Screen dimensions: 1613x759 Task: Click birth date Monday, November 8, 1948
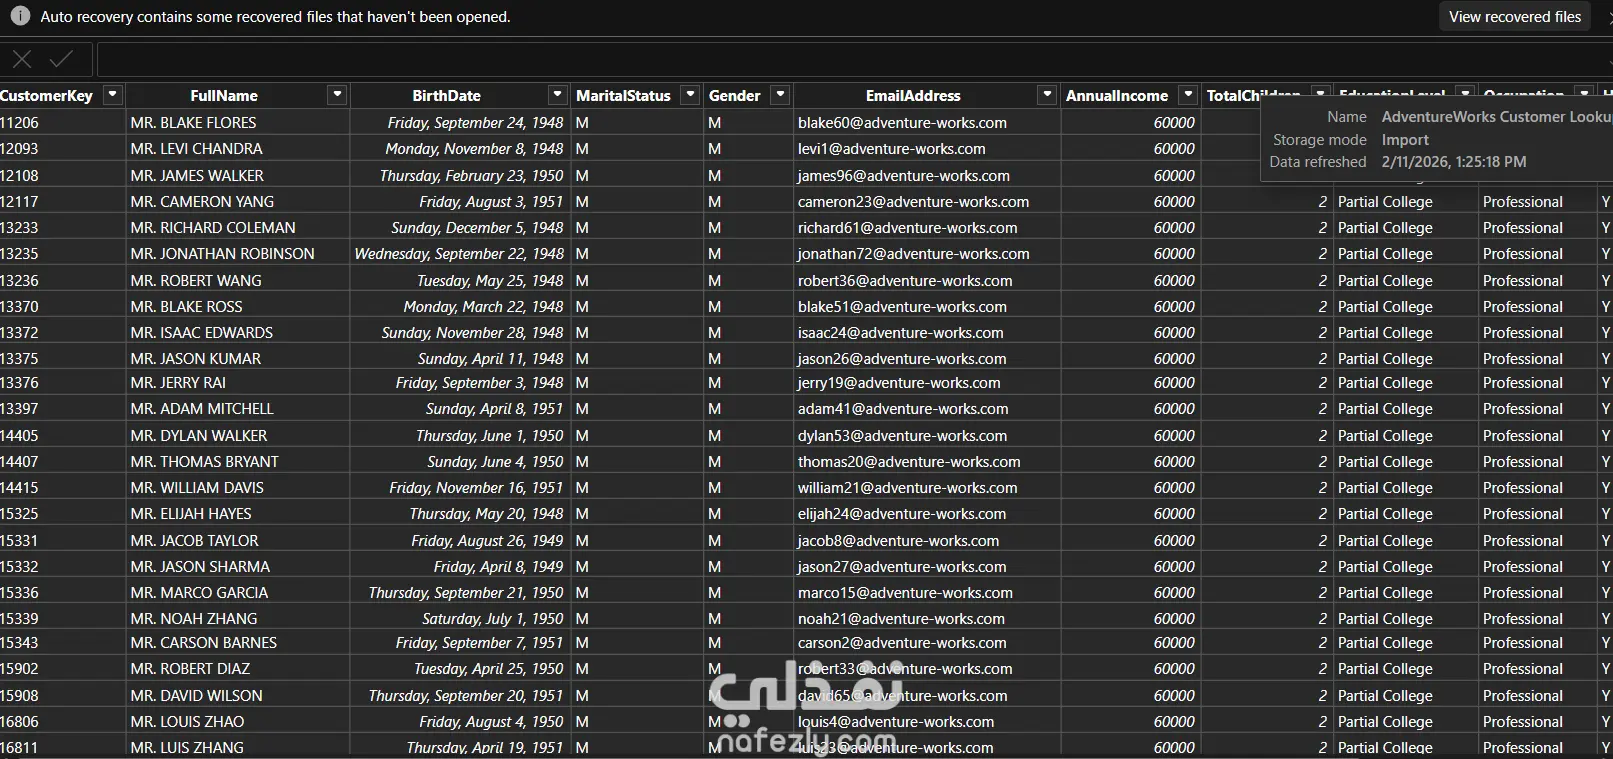[x=474, y=148]
